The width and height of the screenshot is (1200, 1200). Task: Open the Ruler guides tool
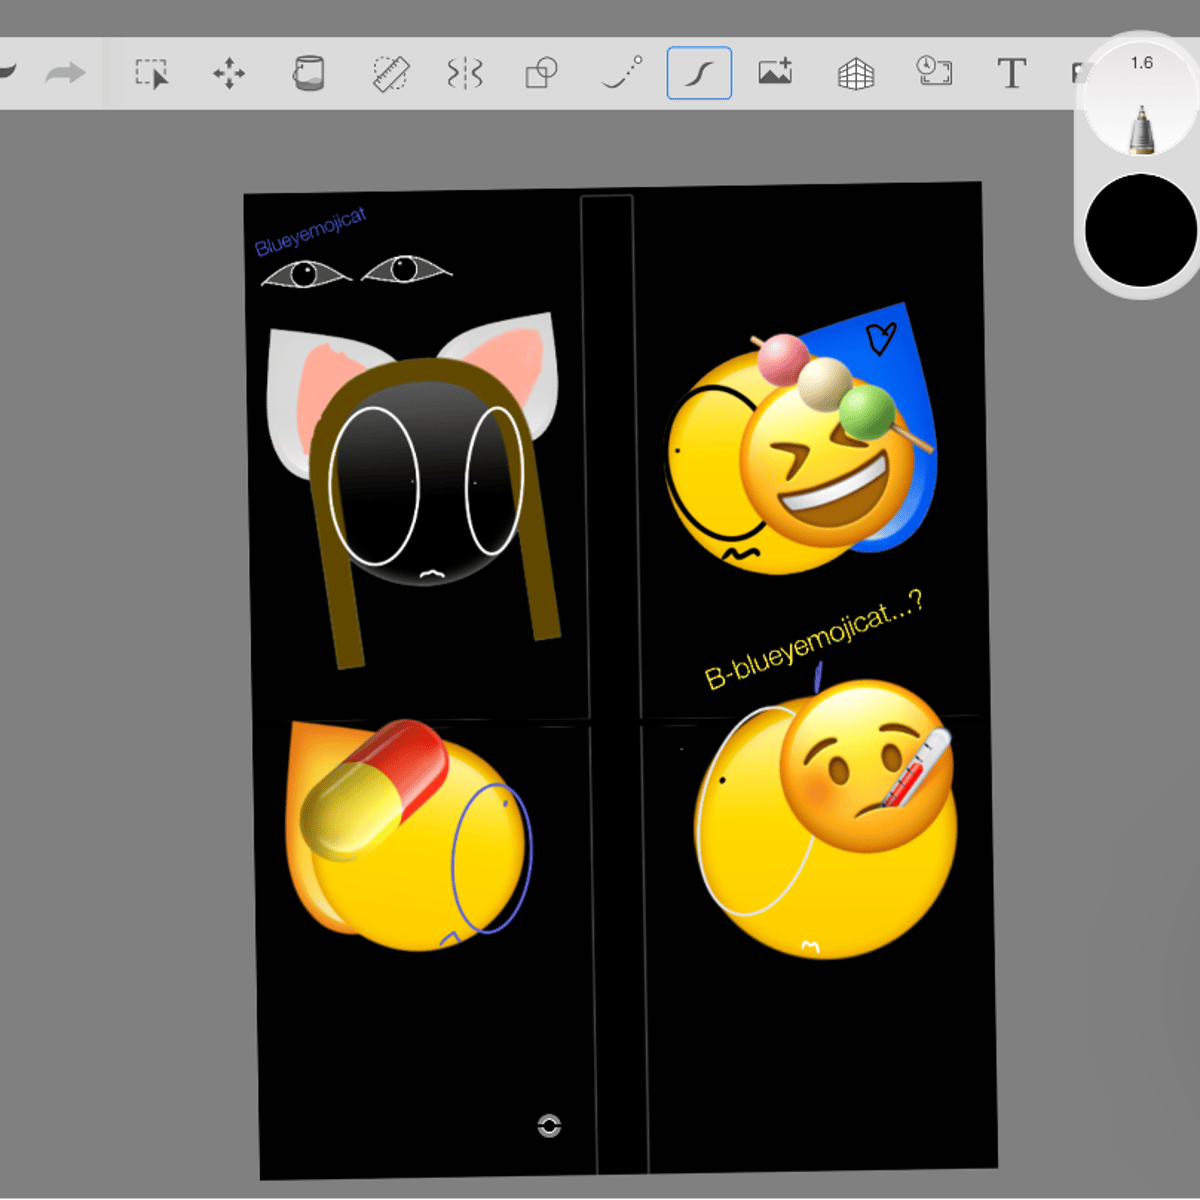click(x=390, y=73)
